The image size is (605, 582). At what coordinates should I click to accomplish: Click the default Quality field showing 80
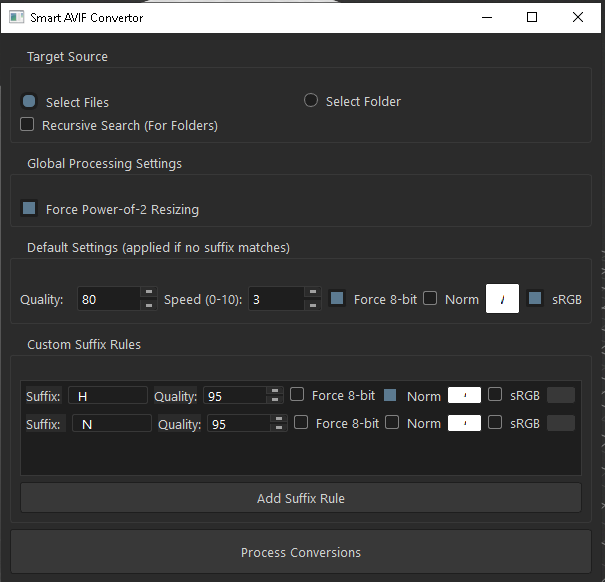coord(109,299)
